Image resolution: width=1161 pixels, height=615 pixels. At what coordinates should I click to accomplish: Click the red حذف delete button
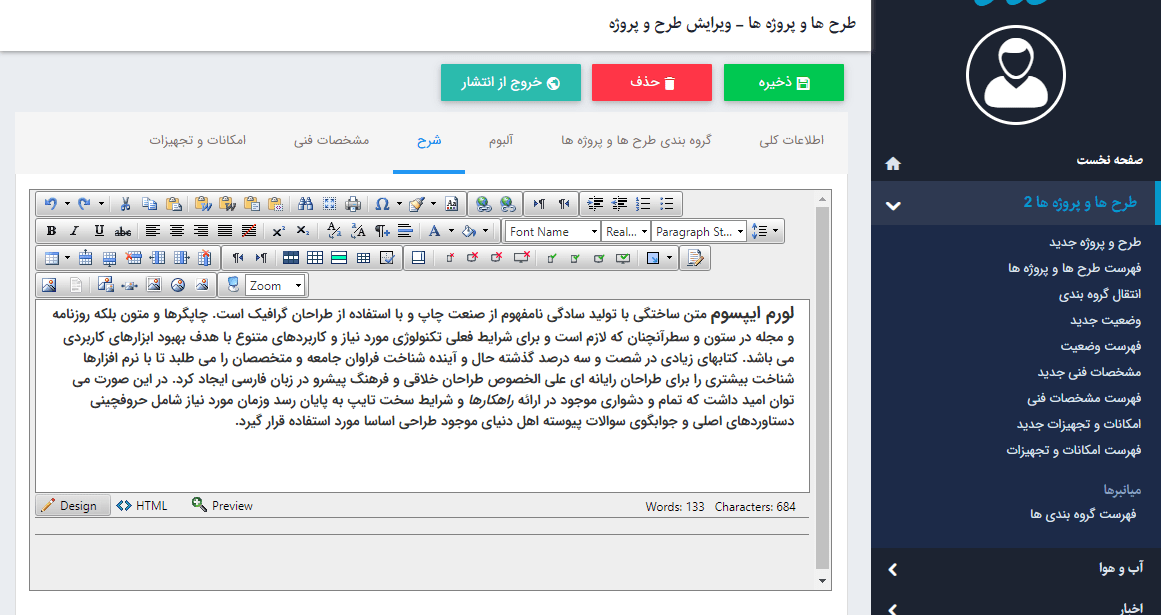pyautogui.click(x=651, y=83)
